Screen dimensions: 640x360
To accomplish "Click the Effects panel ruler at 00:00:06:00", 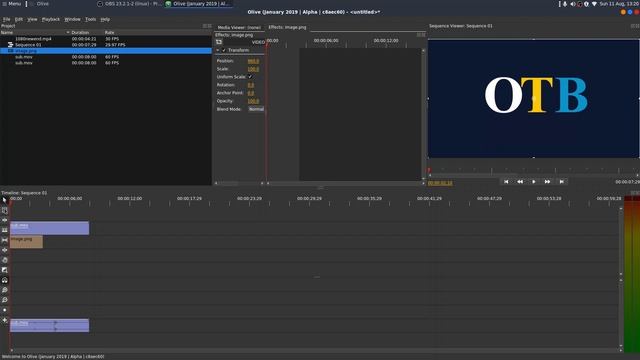I will click(x=326, y=41).
